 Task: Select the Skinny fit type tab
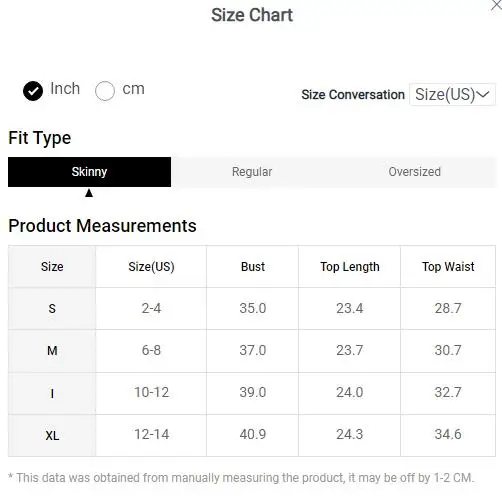[89, 172]
